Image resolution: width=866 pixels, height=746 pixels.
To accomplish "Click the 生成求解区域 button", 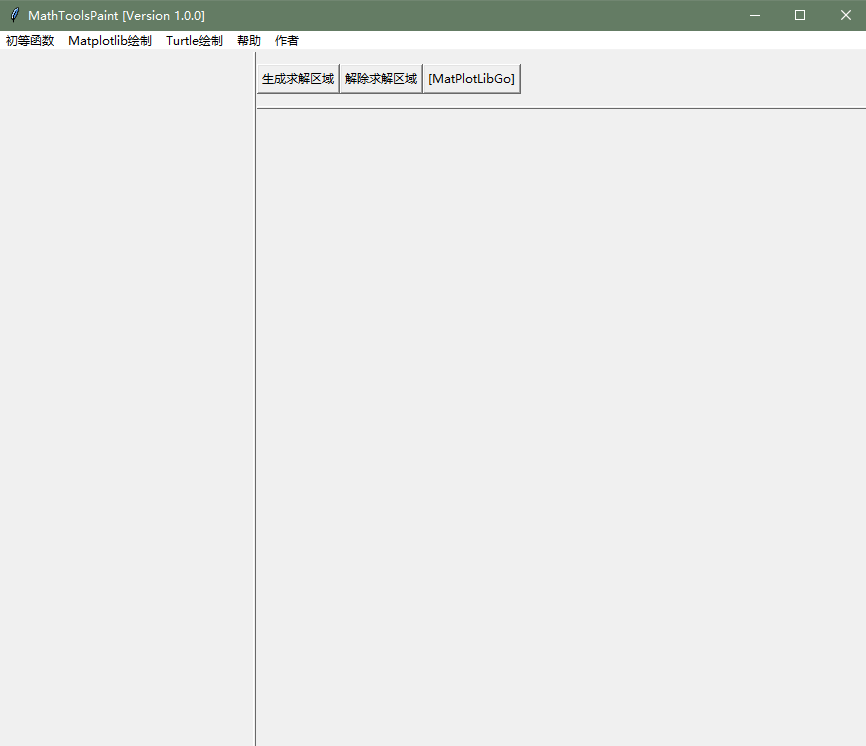I will coord(298,79).
